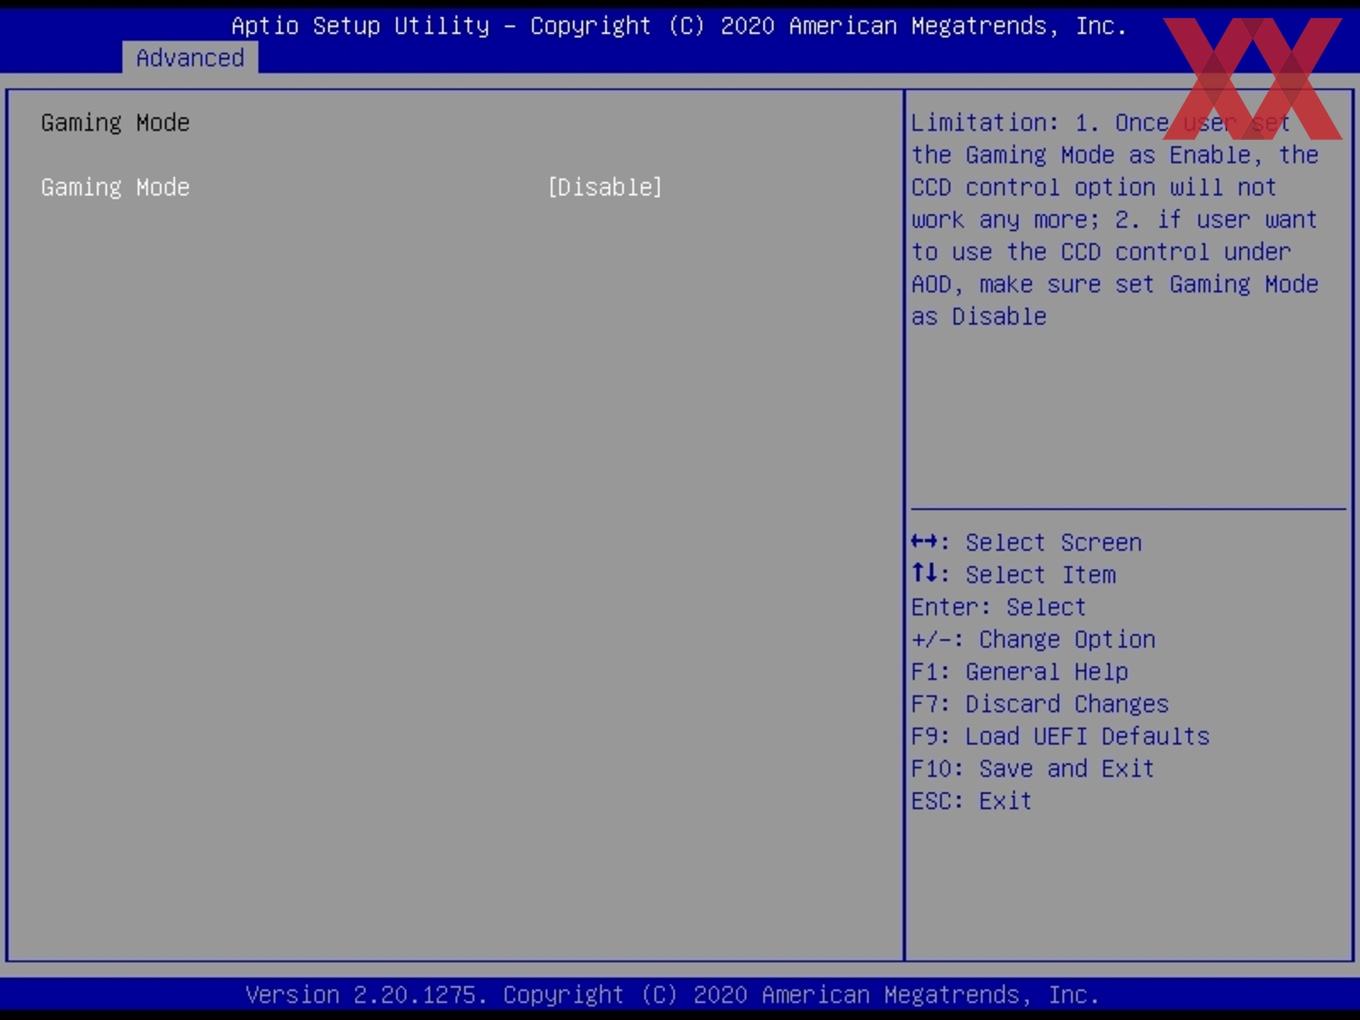Click the Select Screen key hint
Screen dimensions: 1360x1020
click(x=1026, y=542)
